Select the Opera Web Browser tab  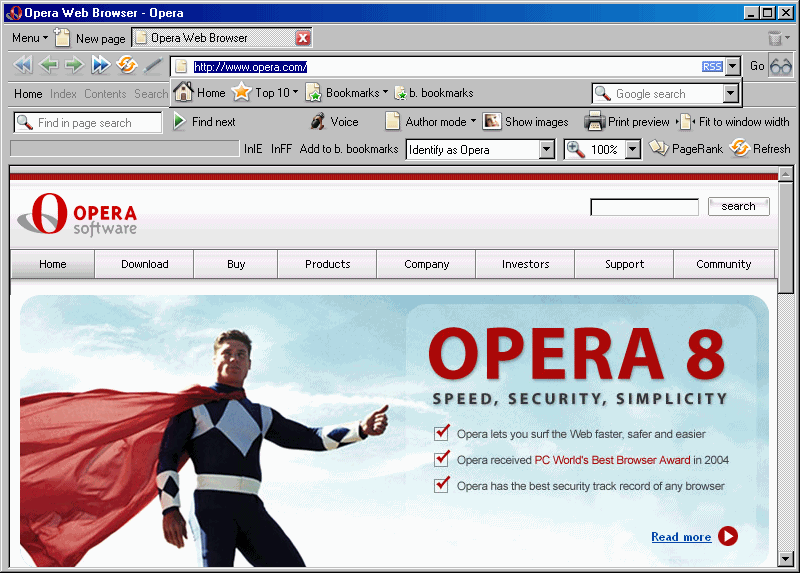tap(222, 38)
